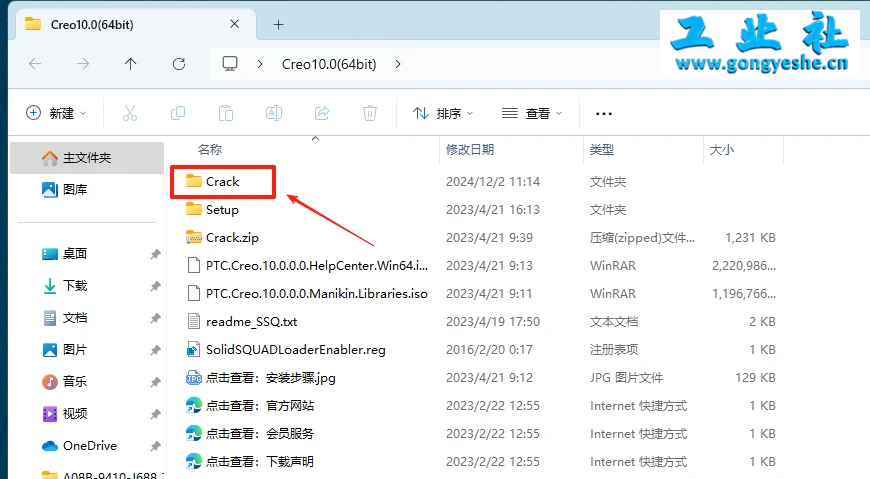Go back using the Back arrow

35,64
